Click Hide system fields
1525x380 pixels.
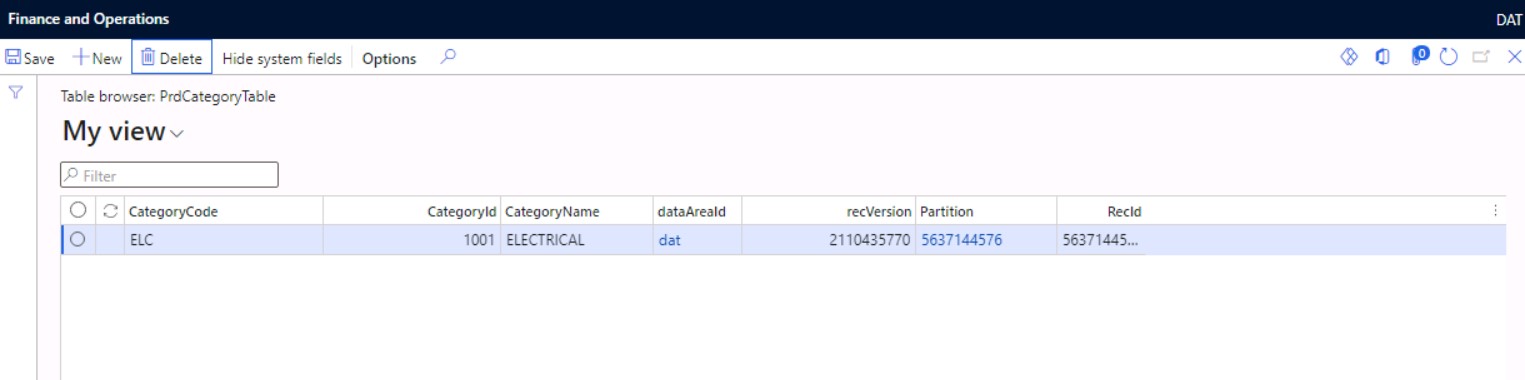tap(282, 59)
